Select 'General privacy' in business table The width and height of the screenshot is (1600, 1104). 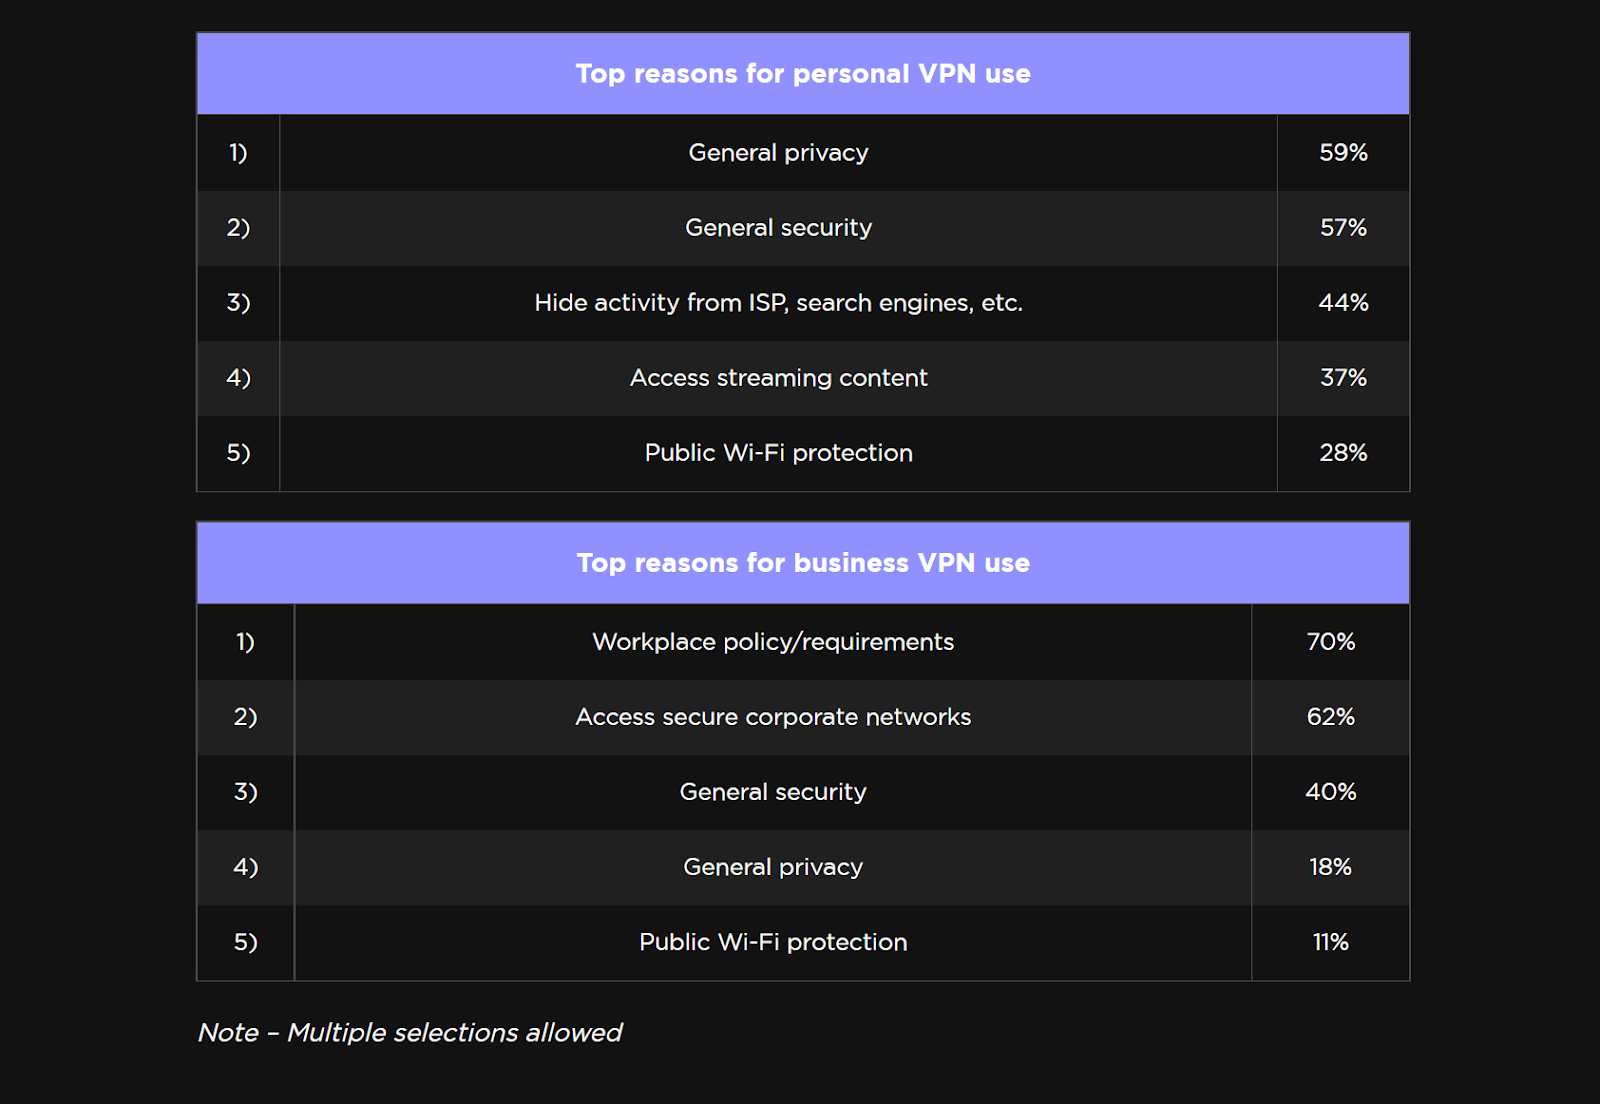pos(773,867)
